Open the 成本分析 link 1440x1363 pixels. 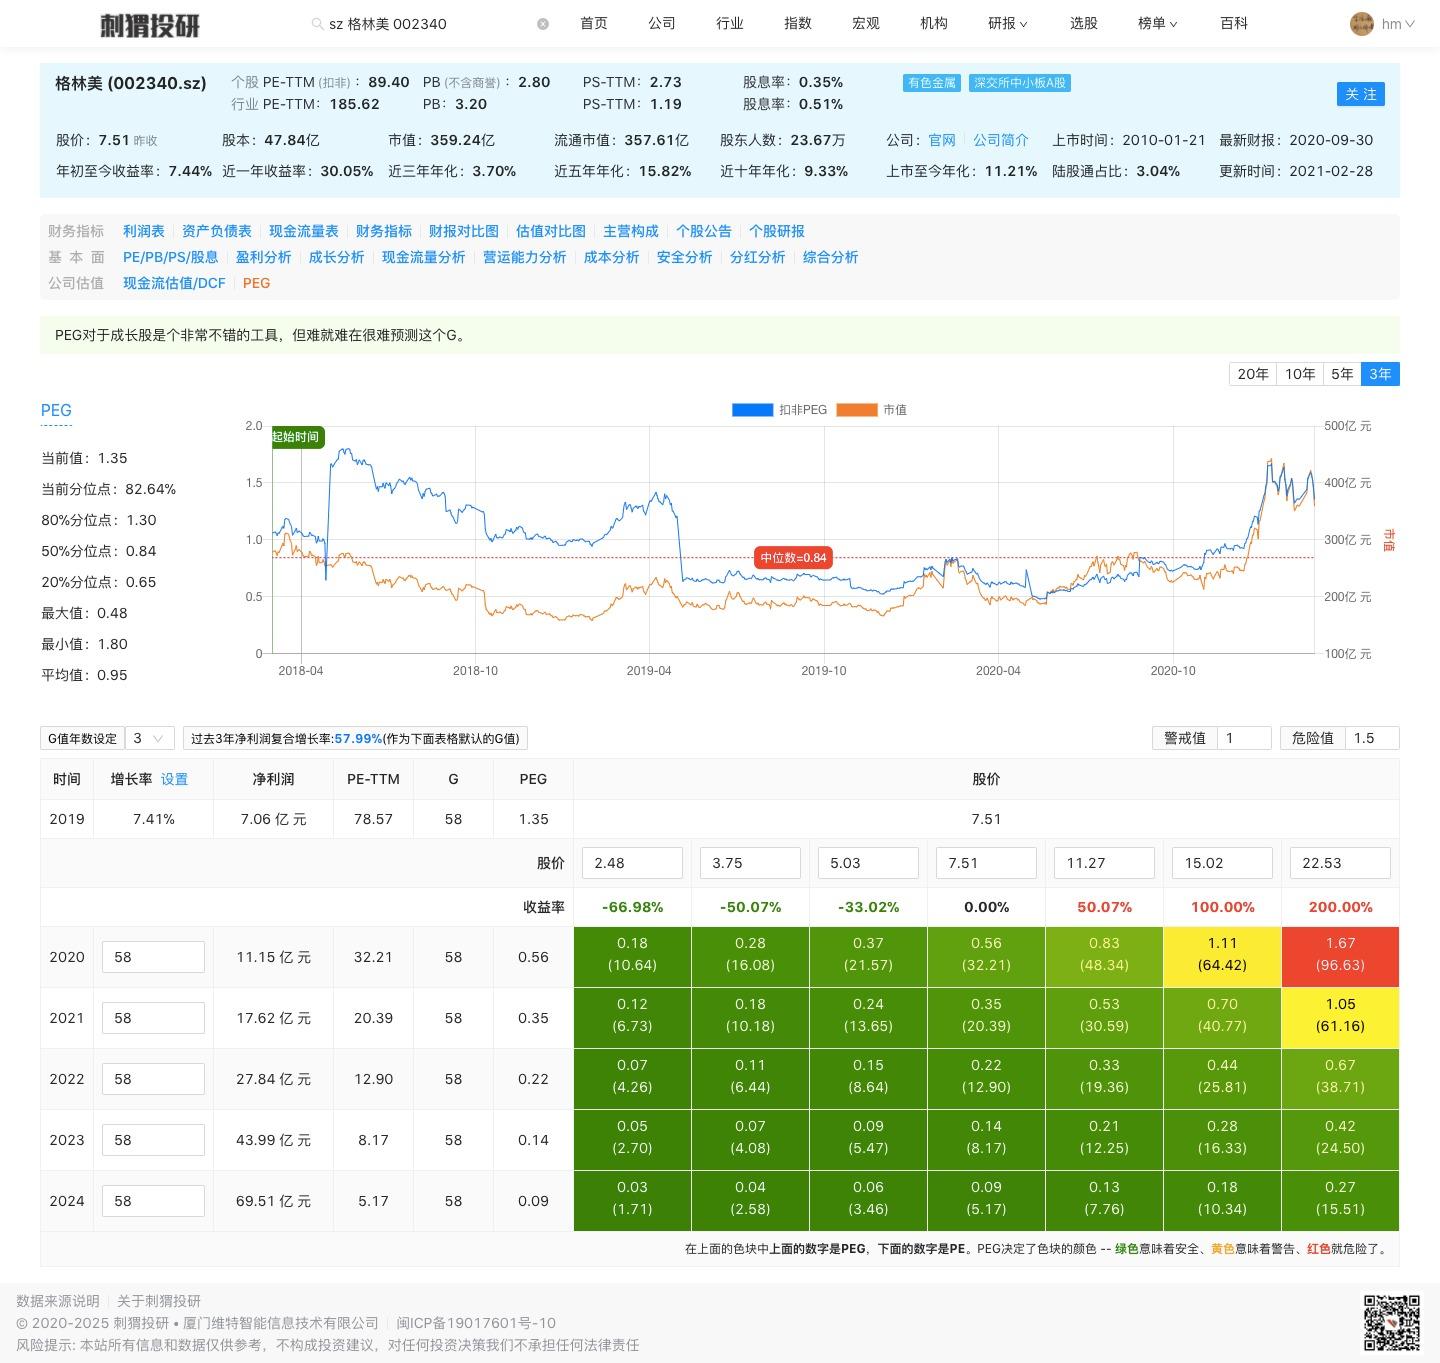pyautogui.click(x=612, y=257)
